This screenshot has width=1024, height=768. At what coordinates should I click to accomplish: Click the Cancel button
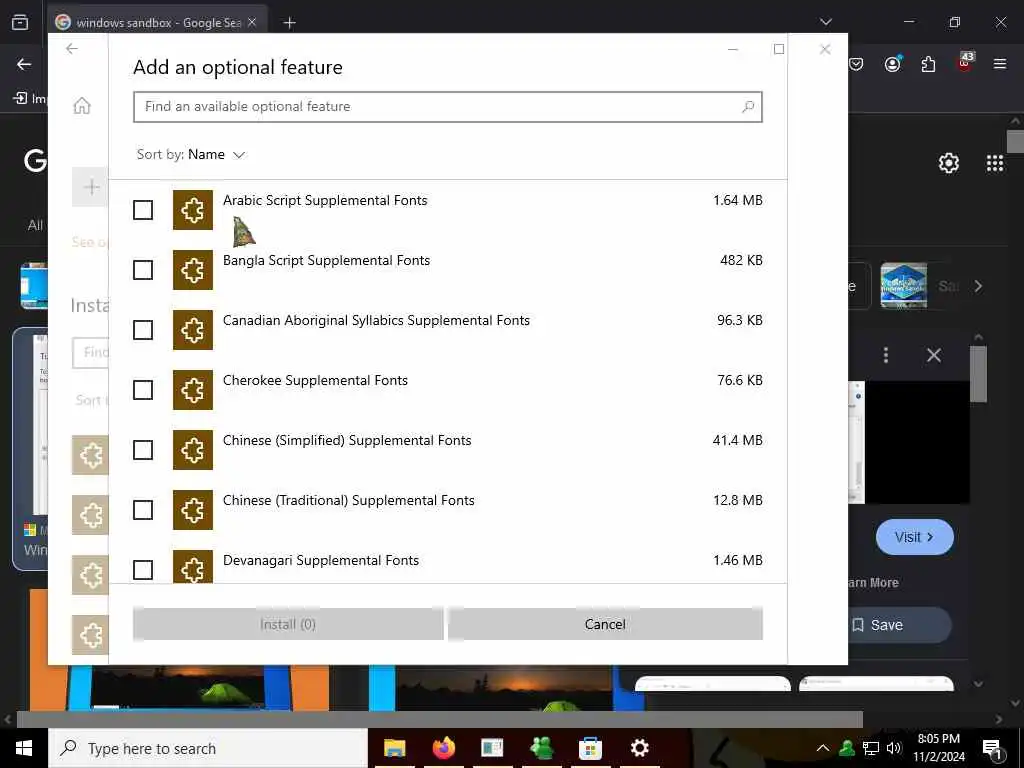pos(605,624)
